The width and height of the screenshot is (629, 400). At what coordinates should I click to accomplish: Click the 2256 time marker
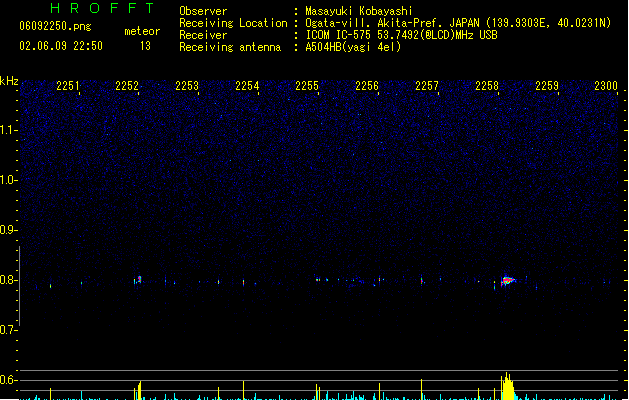[367, 86]
